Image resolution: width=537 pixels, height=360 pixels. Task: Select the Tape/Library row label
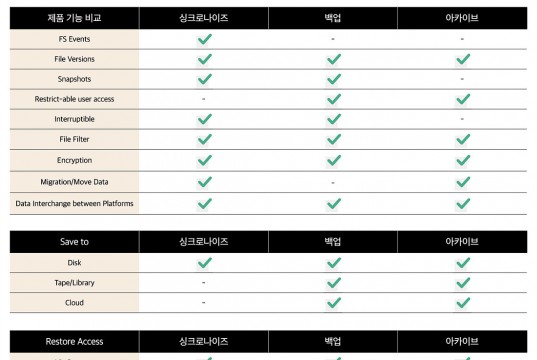coord(74,283)
